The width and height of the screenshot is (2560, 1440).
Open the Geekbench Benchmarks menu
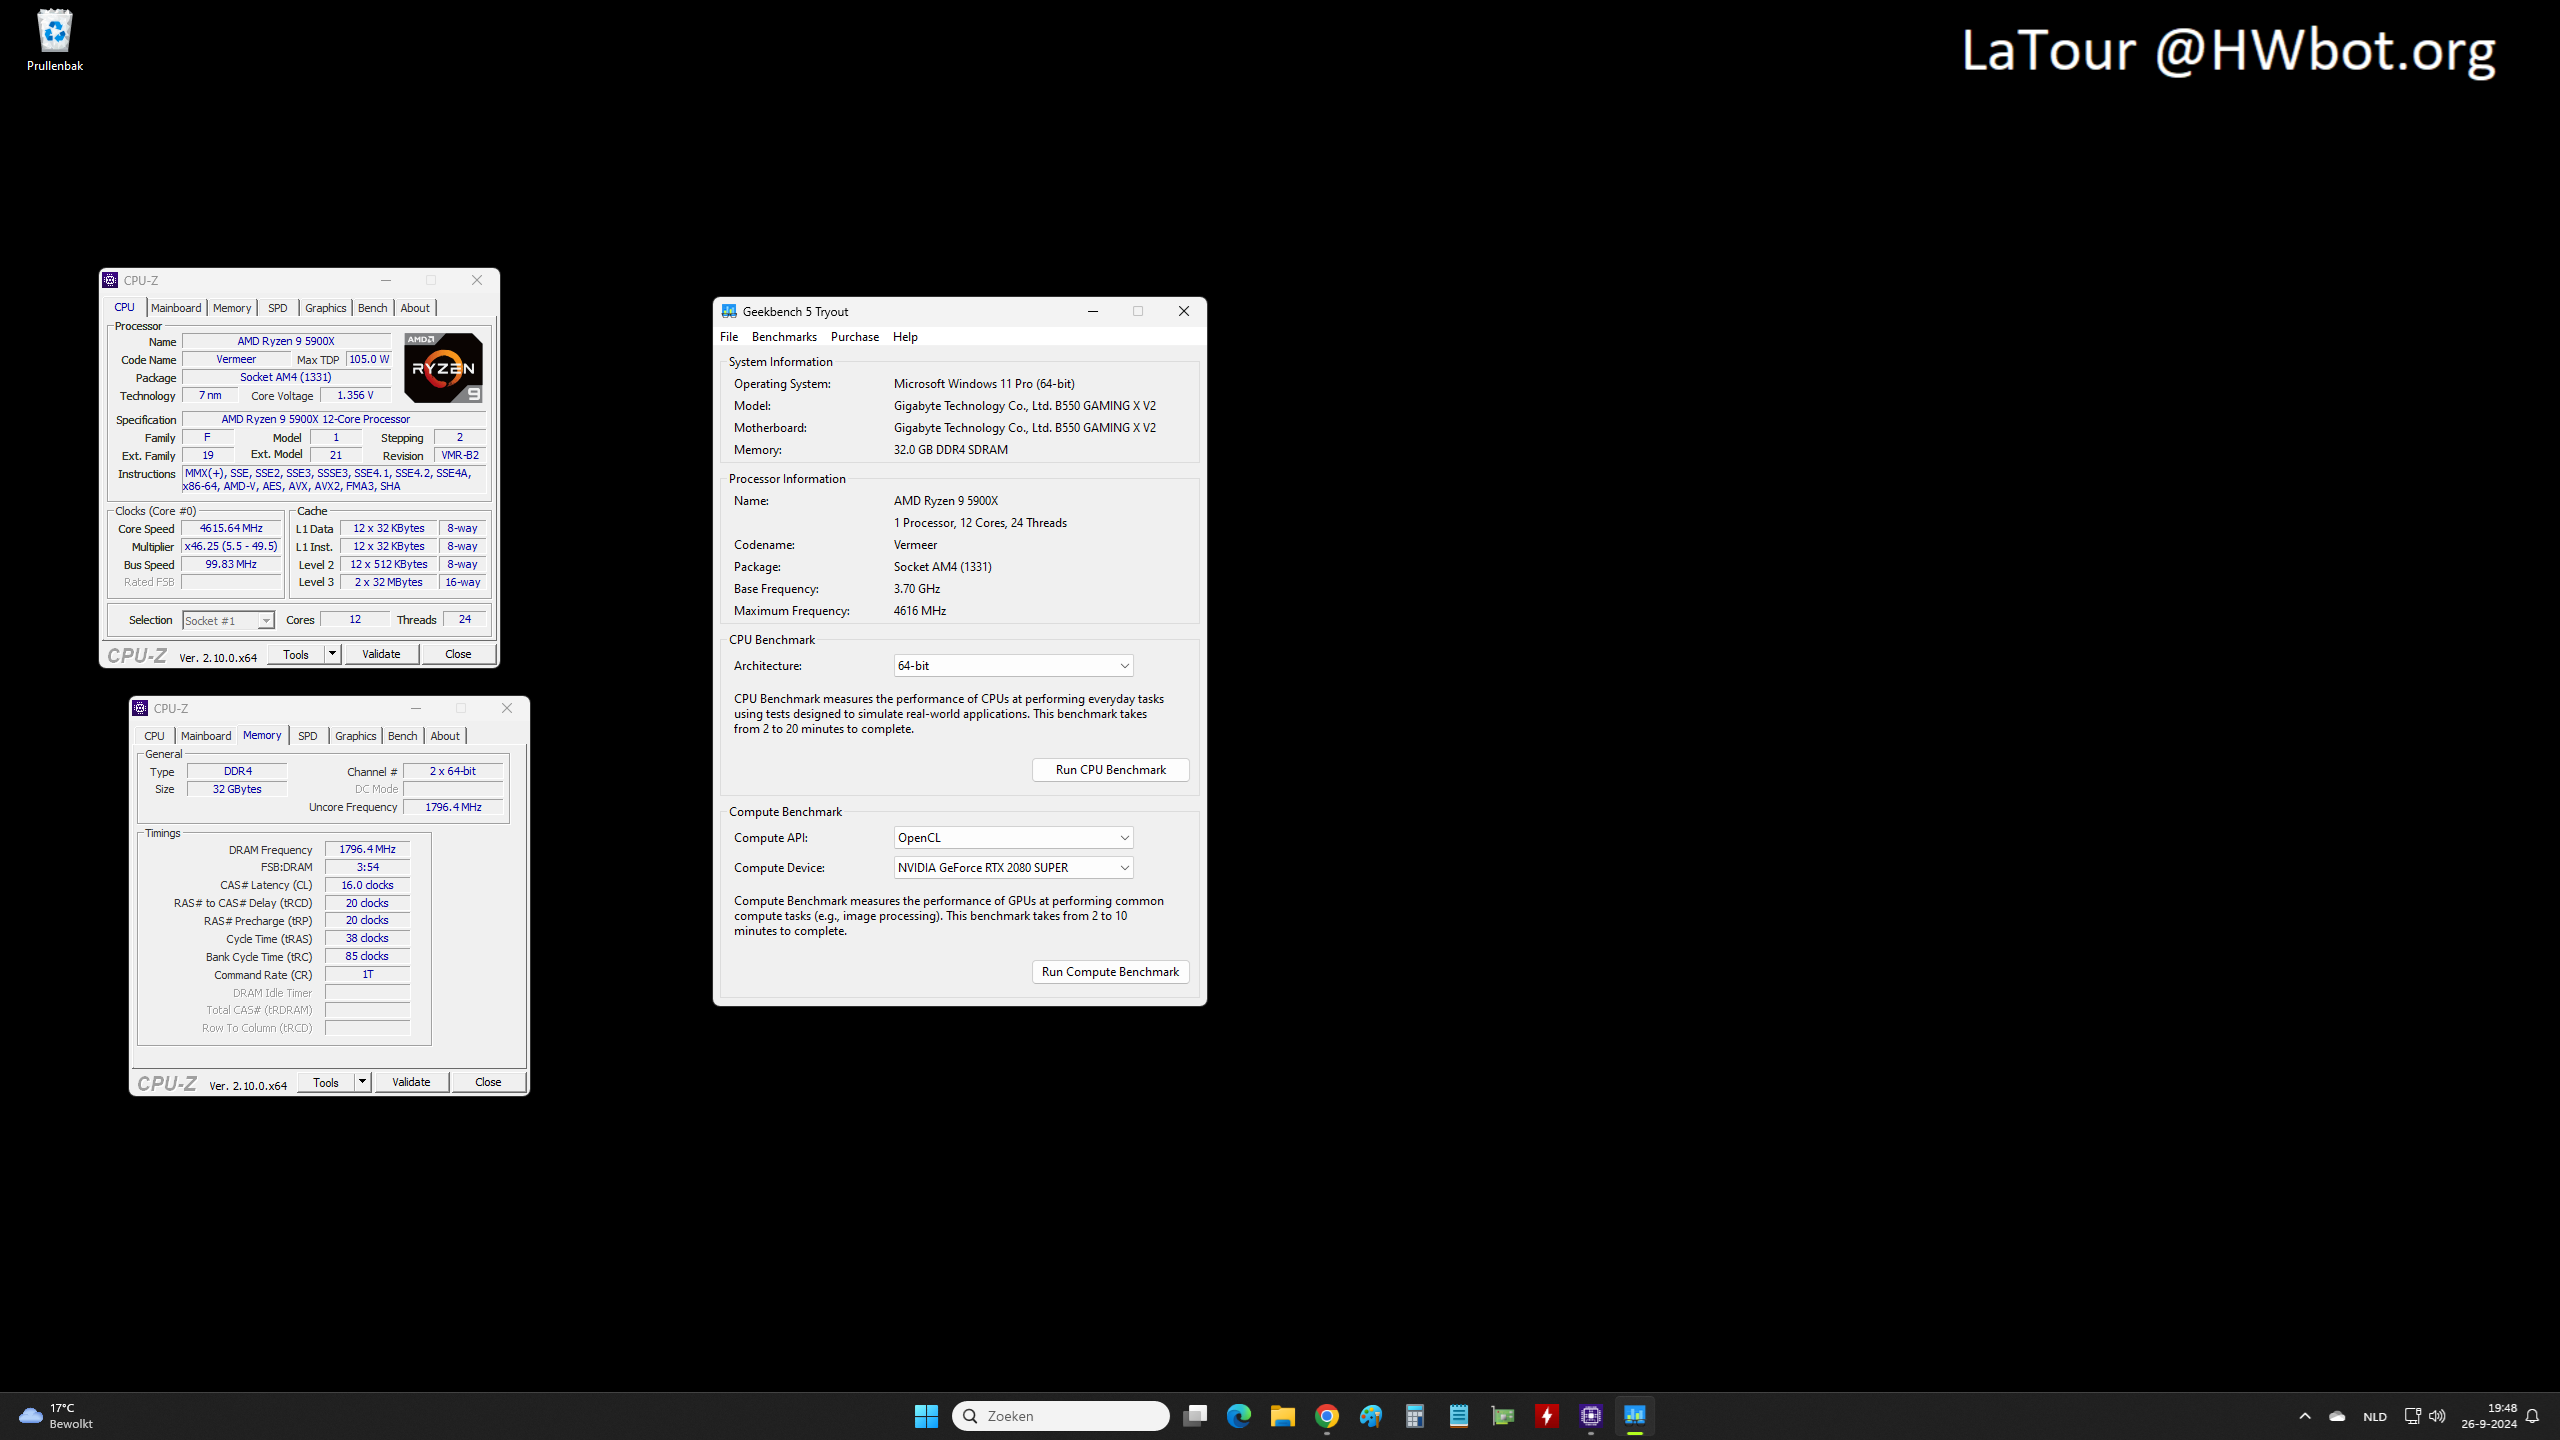(x=784, y=337)
